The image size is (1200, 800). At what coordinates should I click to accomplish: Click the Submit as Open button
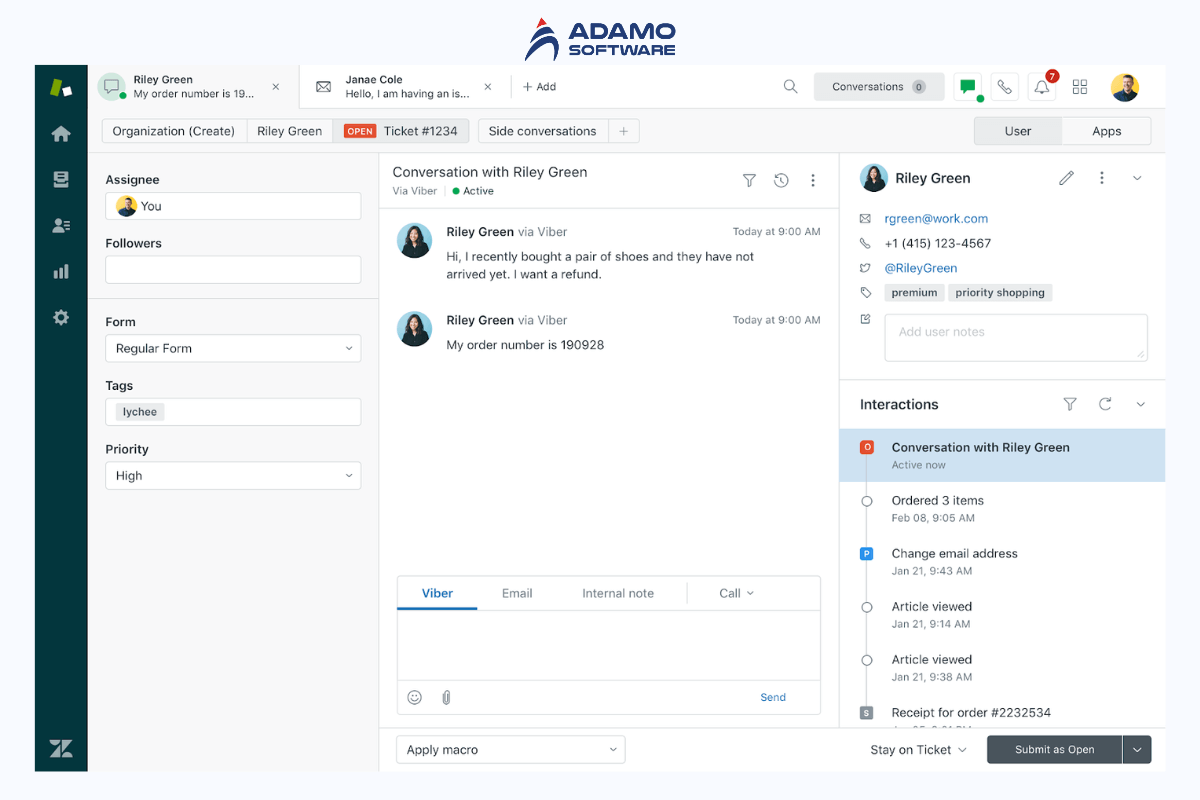tap(1054, 750)
